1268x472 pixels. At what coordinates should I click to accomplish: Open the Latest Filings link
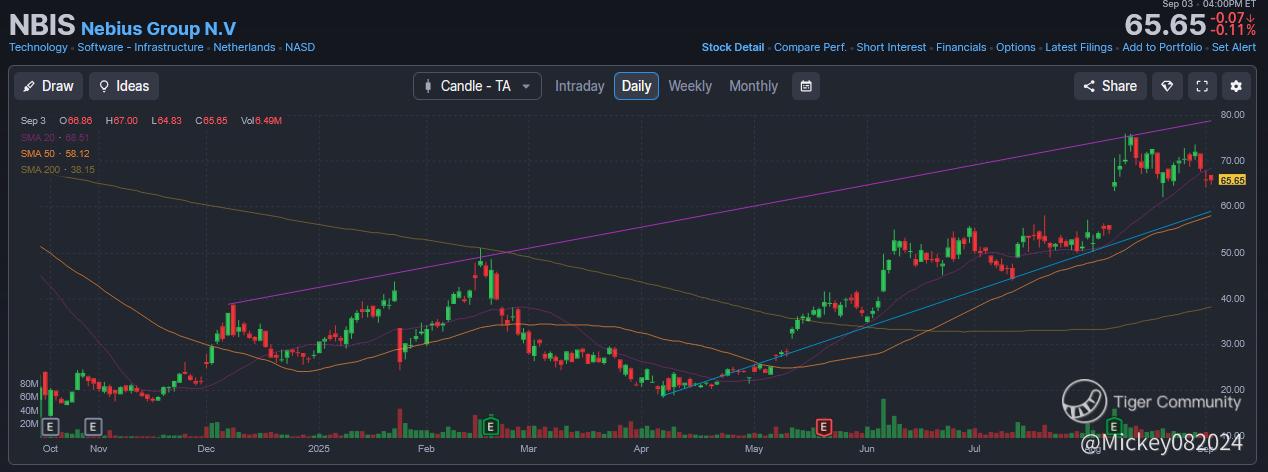click(1079, 47)
